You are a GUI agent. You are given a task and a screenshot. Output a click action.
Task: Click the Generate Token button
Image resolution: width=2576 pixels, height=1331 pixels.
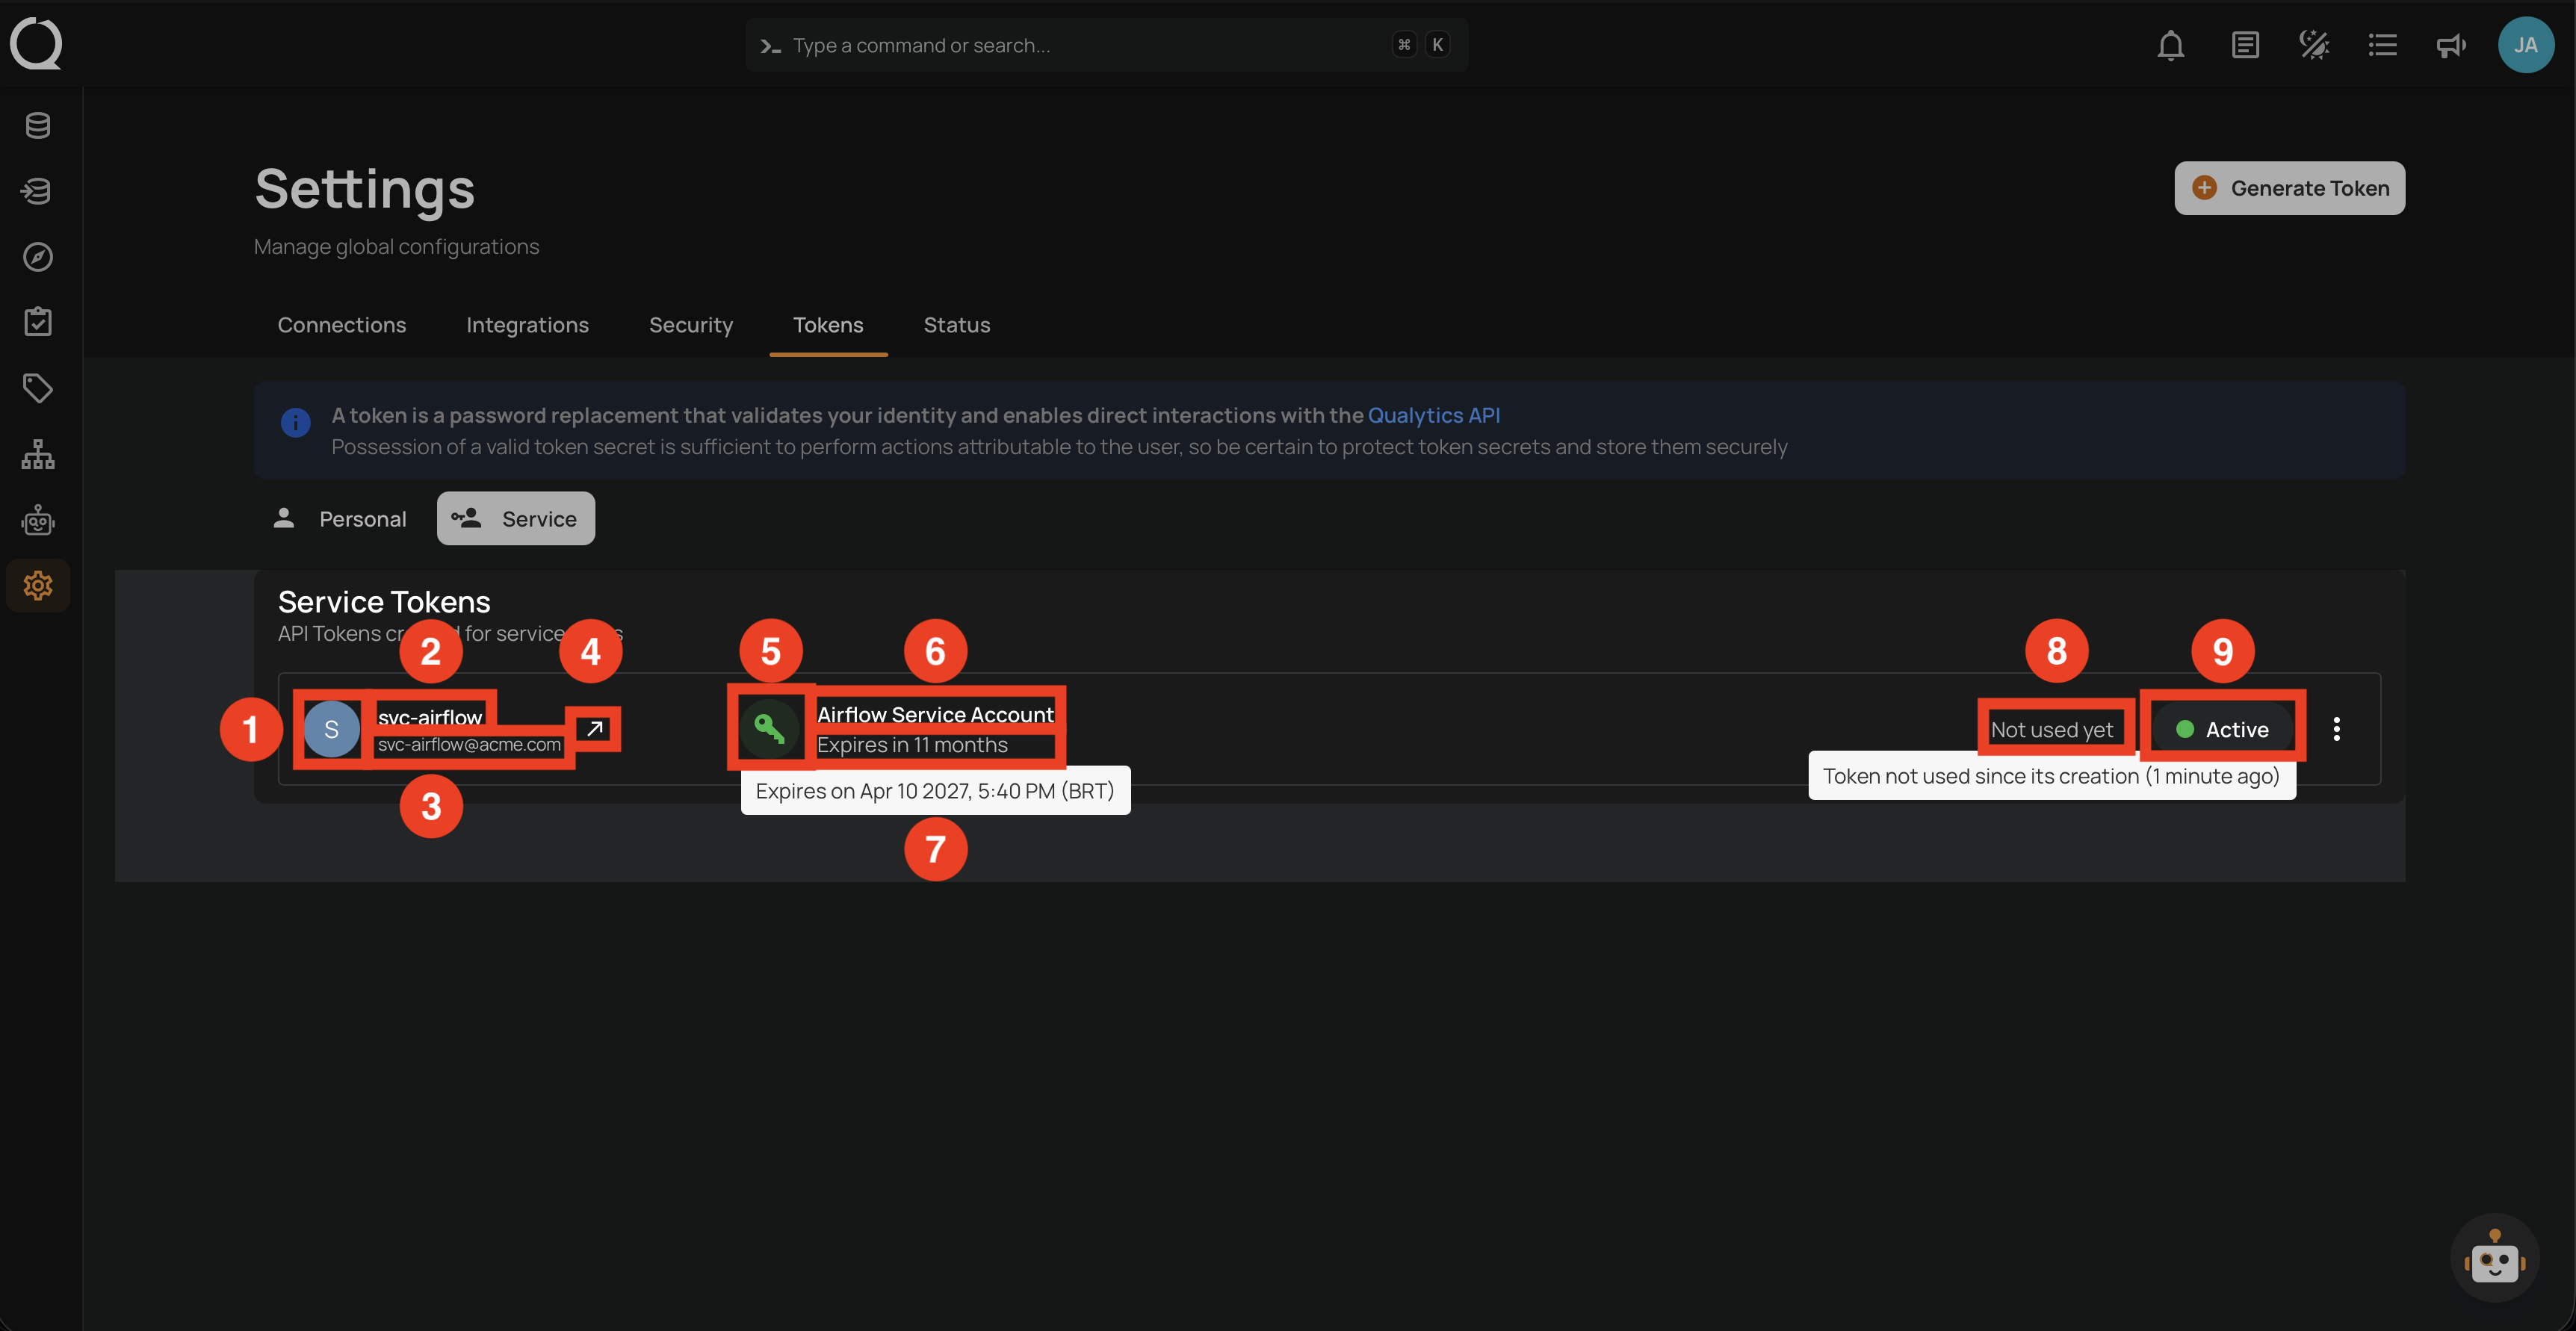2289,188
